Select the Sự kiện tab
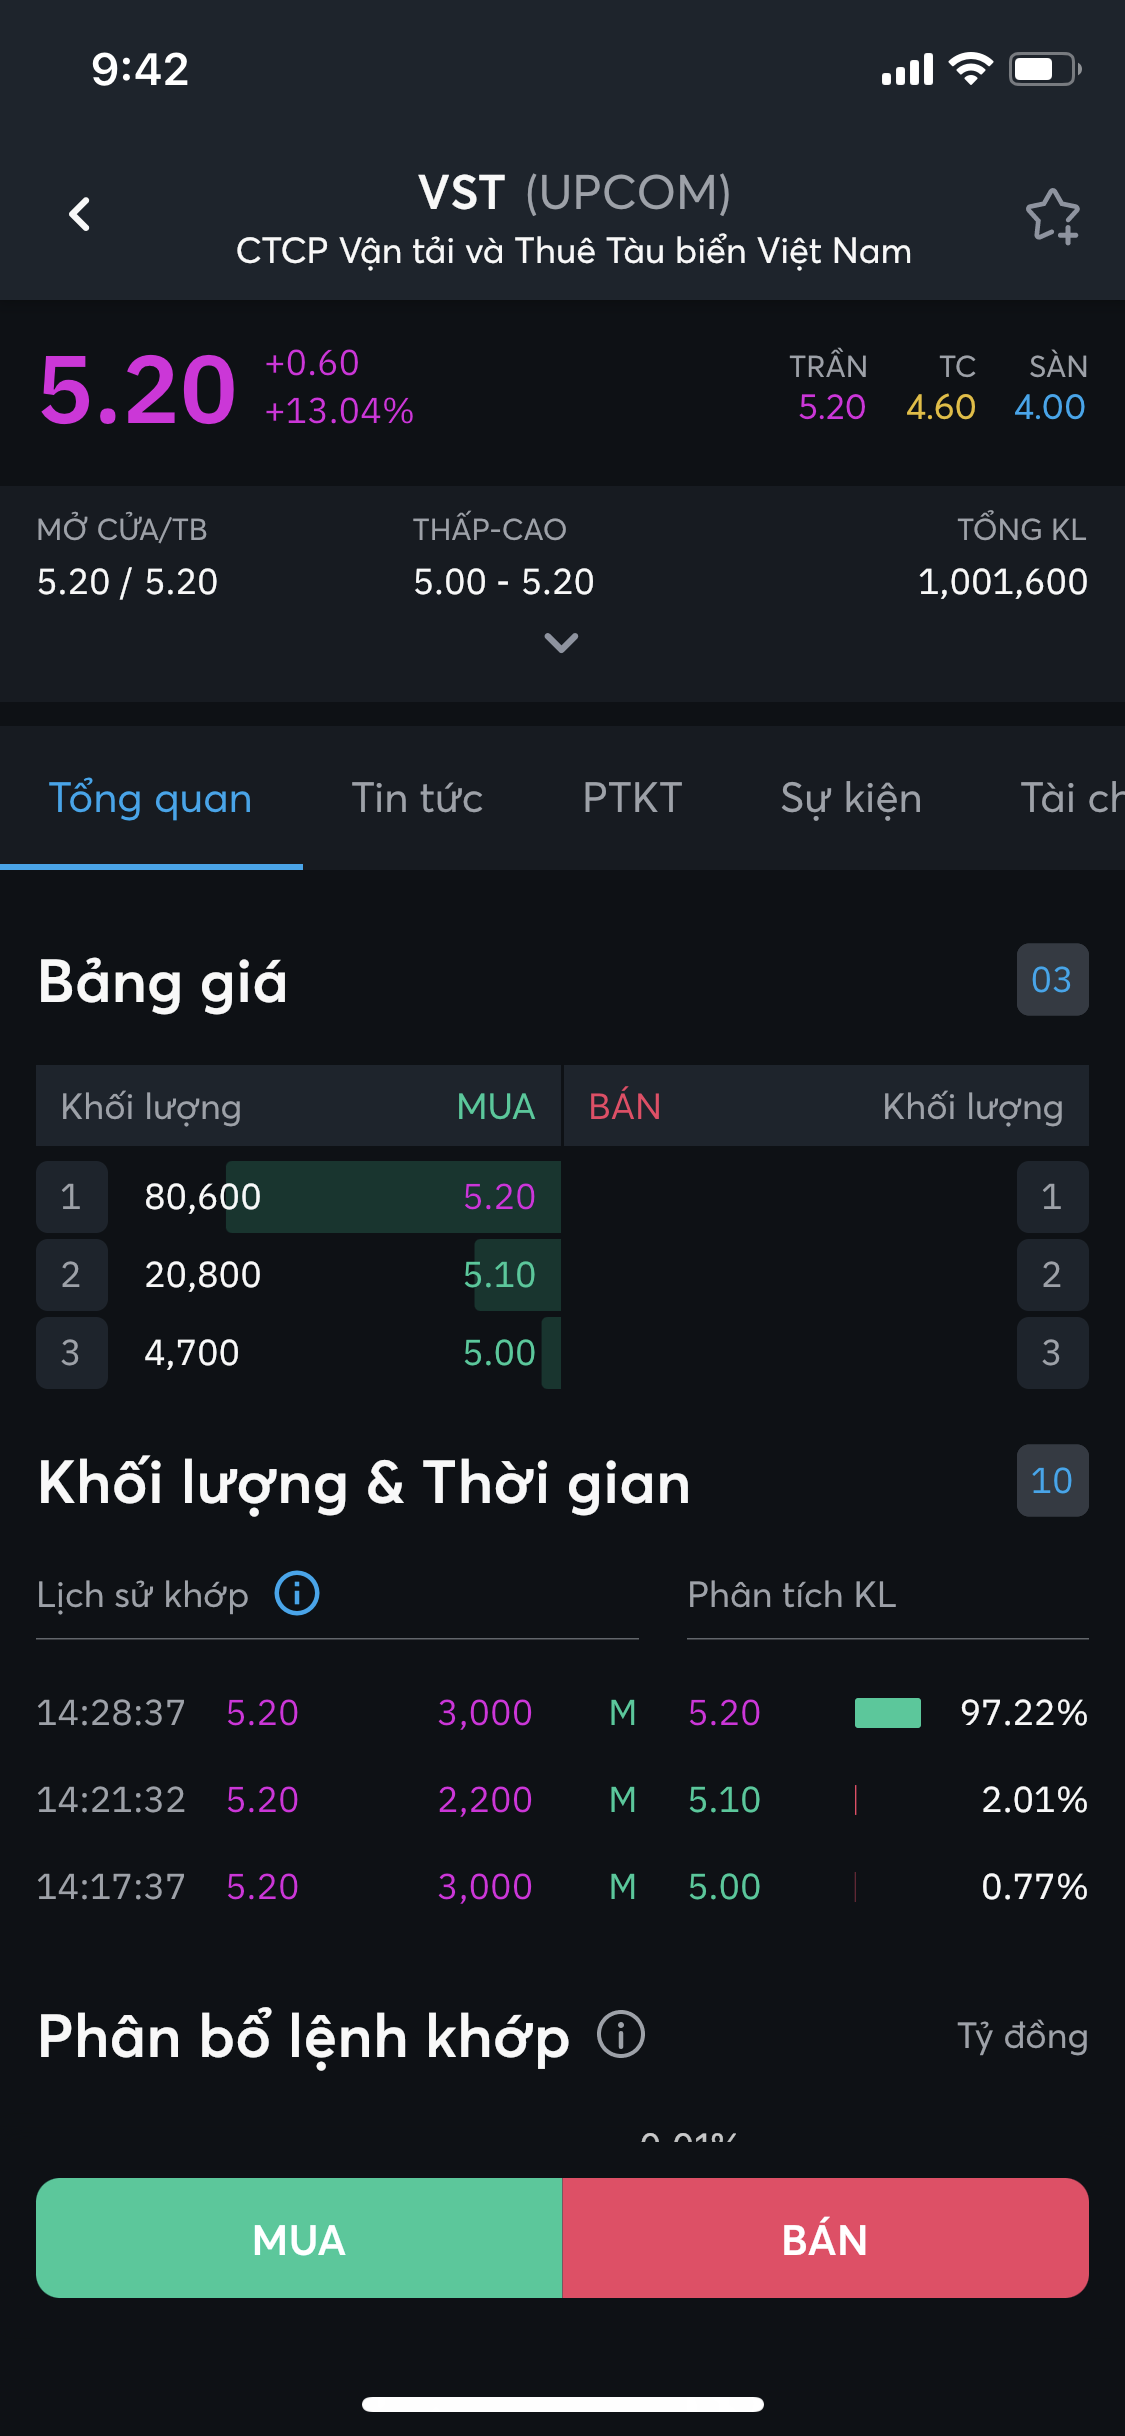 pos(851,799)
